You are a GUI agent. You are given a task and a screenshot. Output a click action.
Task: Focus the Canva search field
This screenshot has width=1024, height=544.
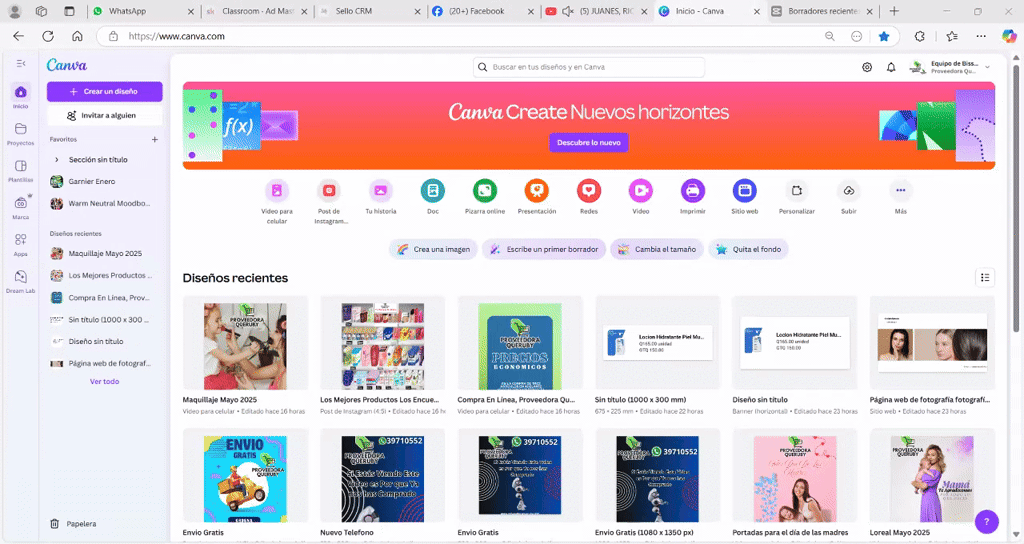pyautogui.click(x=588, y=67)
